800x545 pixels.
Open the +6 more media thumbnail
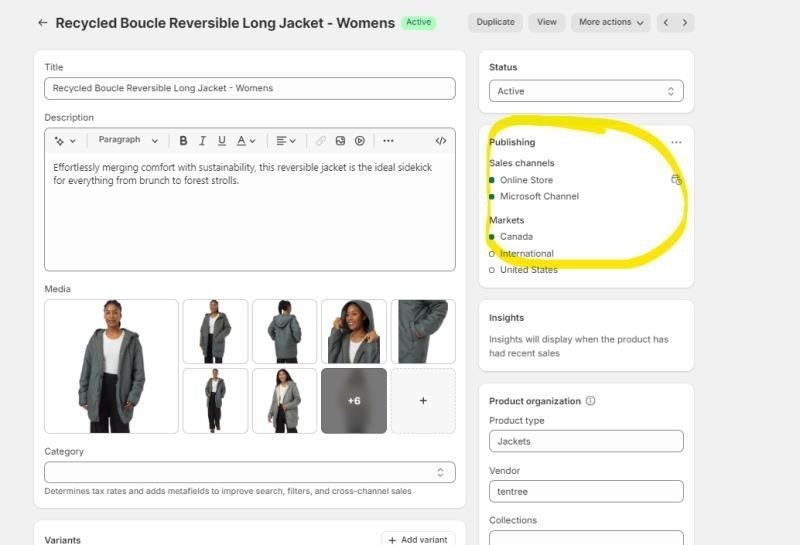click(353, 400)
